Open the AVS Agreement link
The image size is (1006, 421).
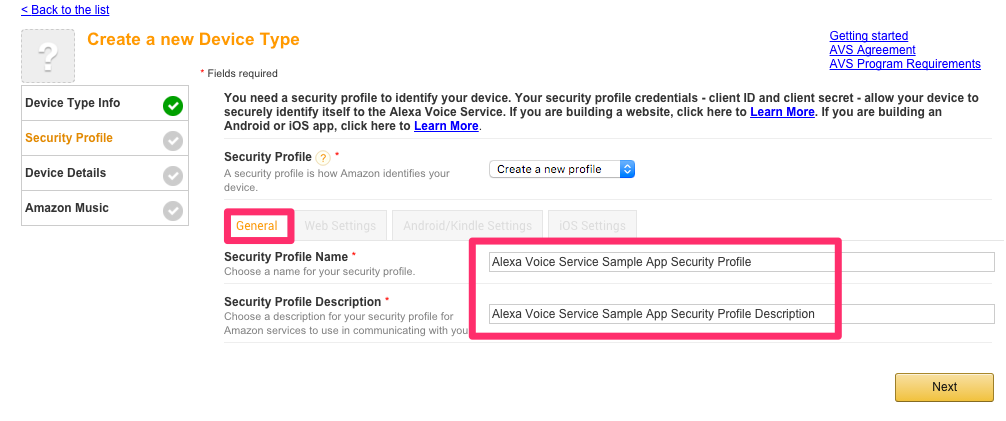873,50
